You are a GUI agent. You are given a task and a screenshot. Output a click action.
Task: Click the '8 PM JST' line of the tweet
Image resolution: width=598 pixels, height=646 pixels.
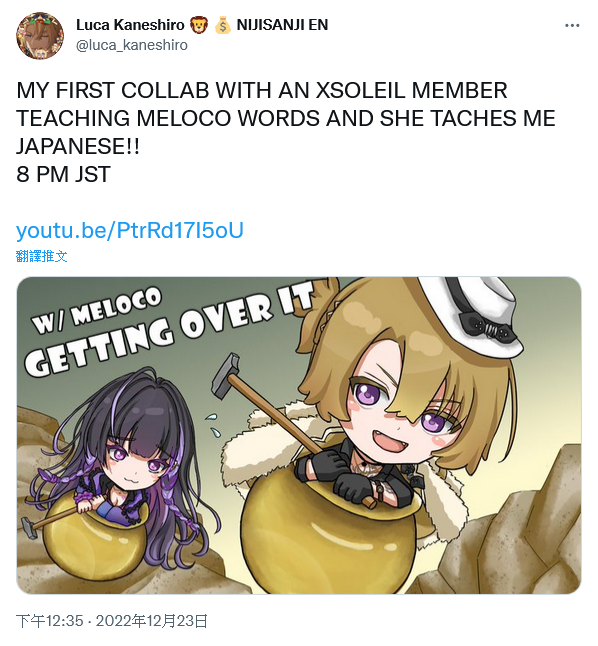point(63,174)
